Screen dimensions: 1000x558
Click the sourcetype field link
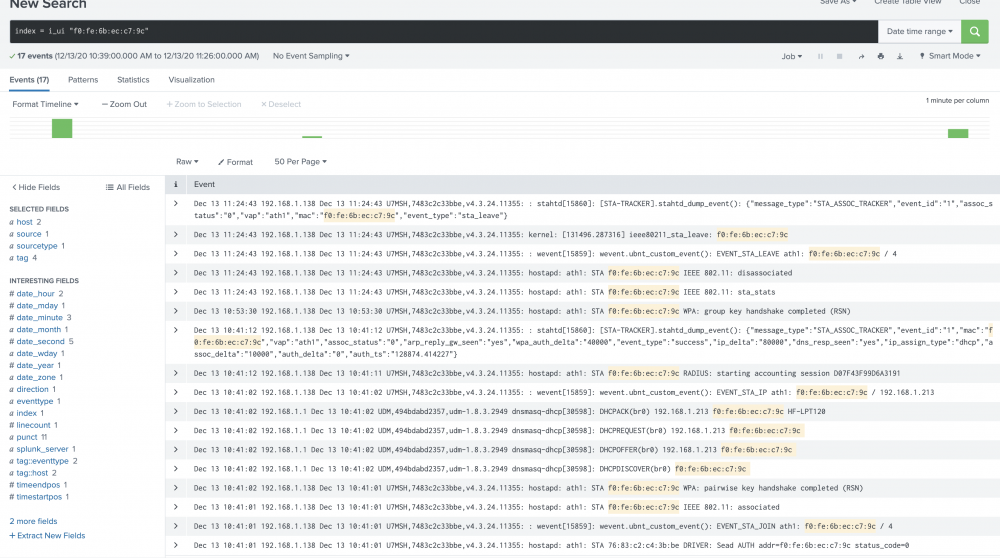tap(37, 246)
